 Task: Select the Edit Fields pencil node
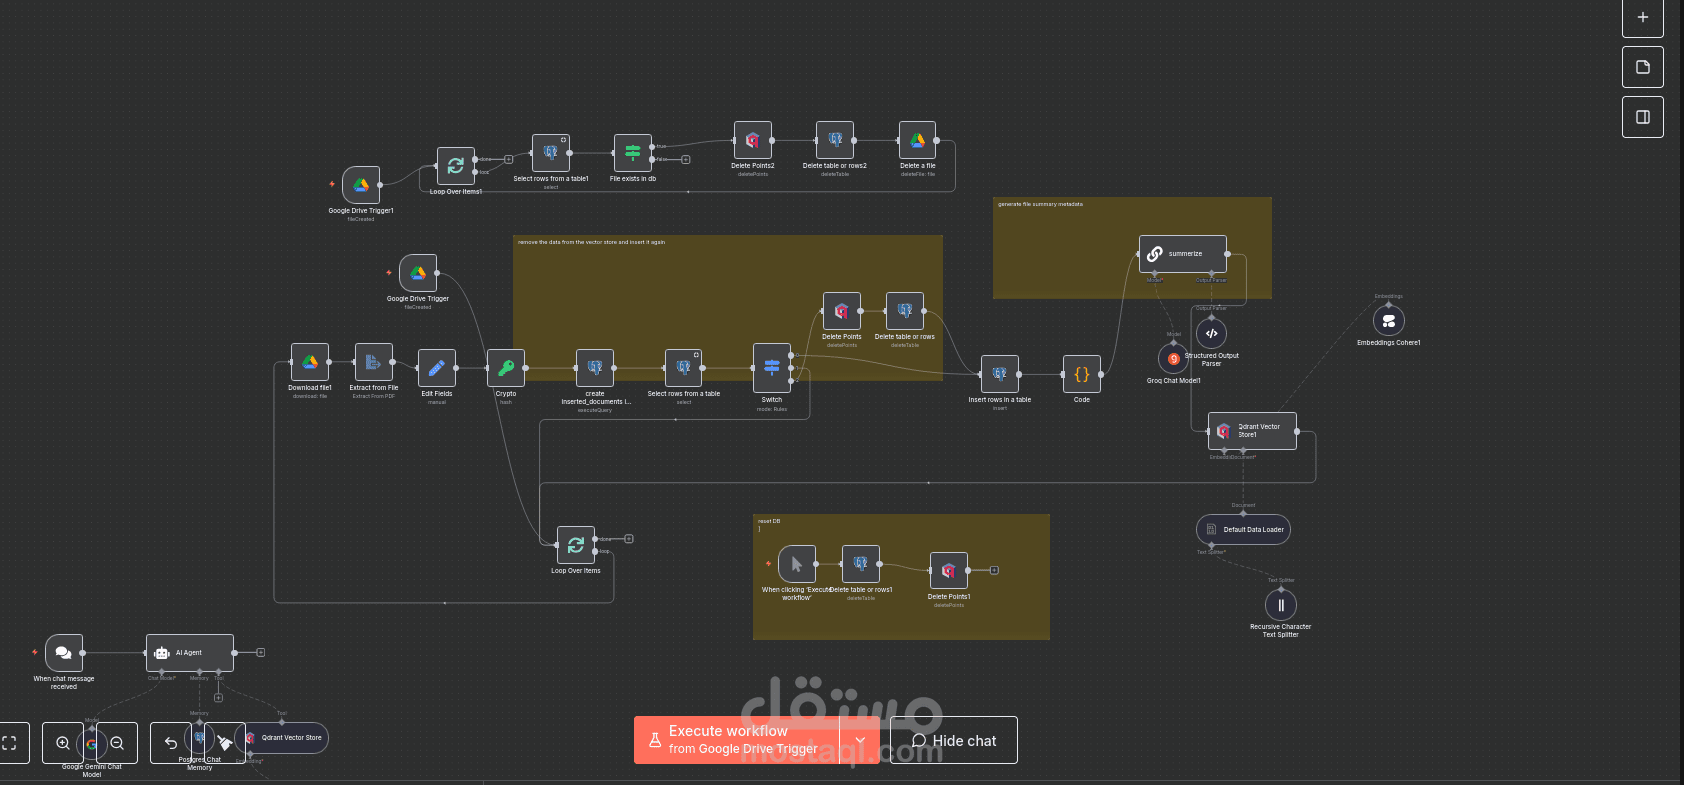point(437,368)
